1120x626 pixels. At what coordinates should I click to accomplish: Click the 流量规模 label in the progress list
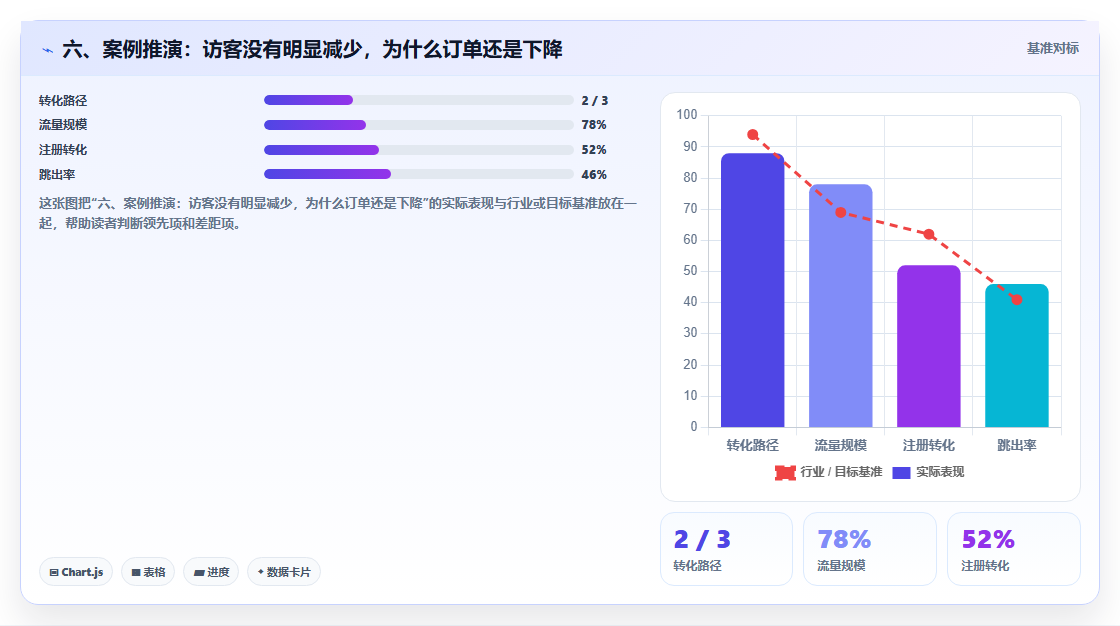coord(63,125)
